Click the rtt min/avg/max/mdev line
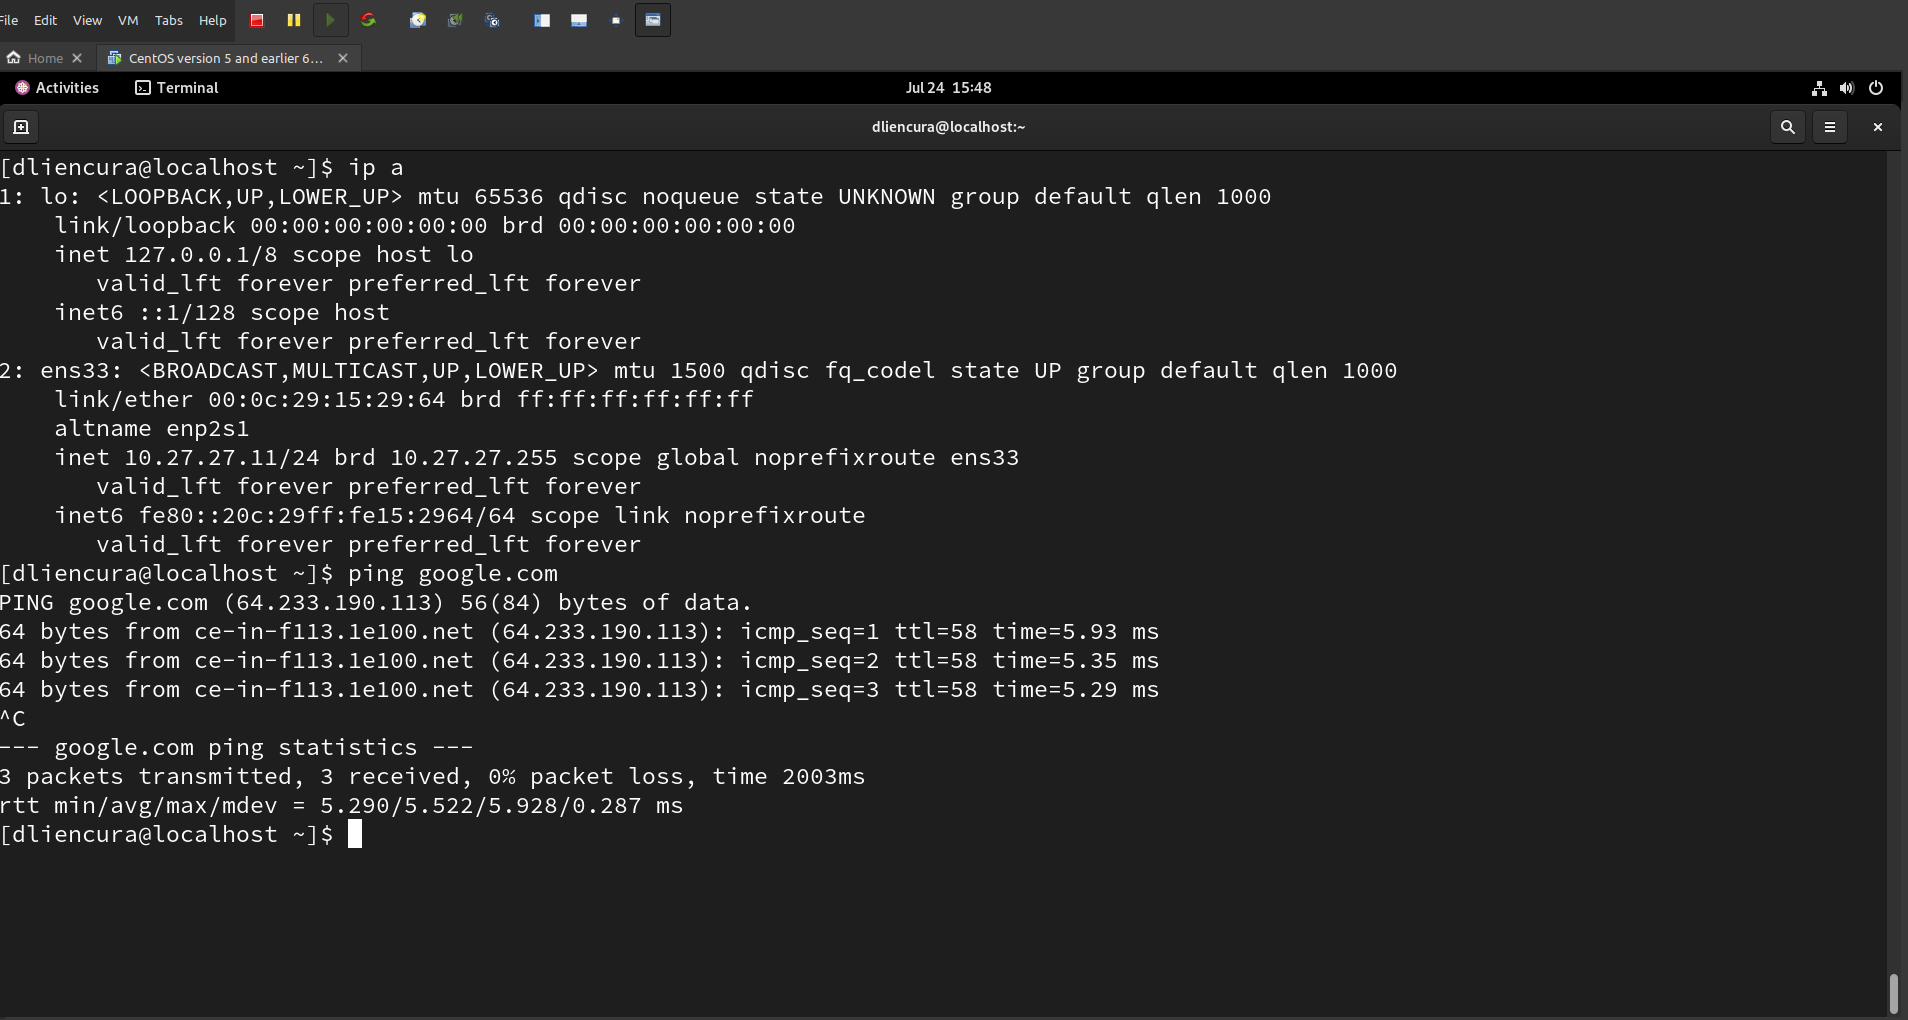The height and width of the screenshot is (1020, 1908). tap(342, 806)
